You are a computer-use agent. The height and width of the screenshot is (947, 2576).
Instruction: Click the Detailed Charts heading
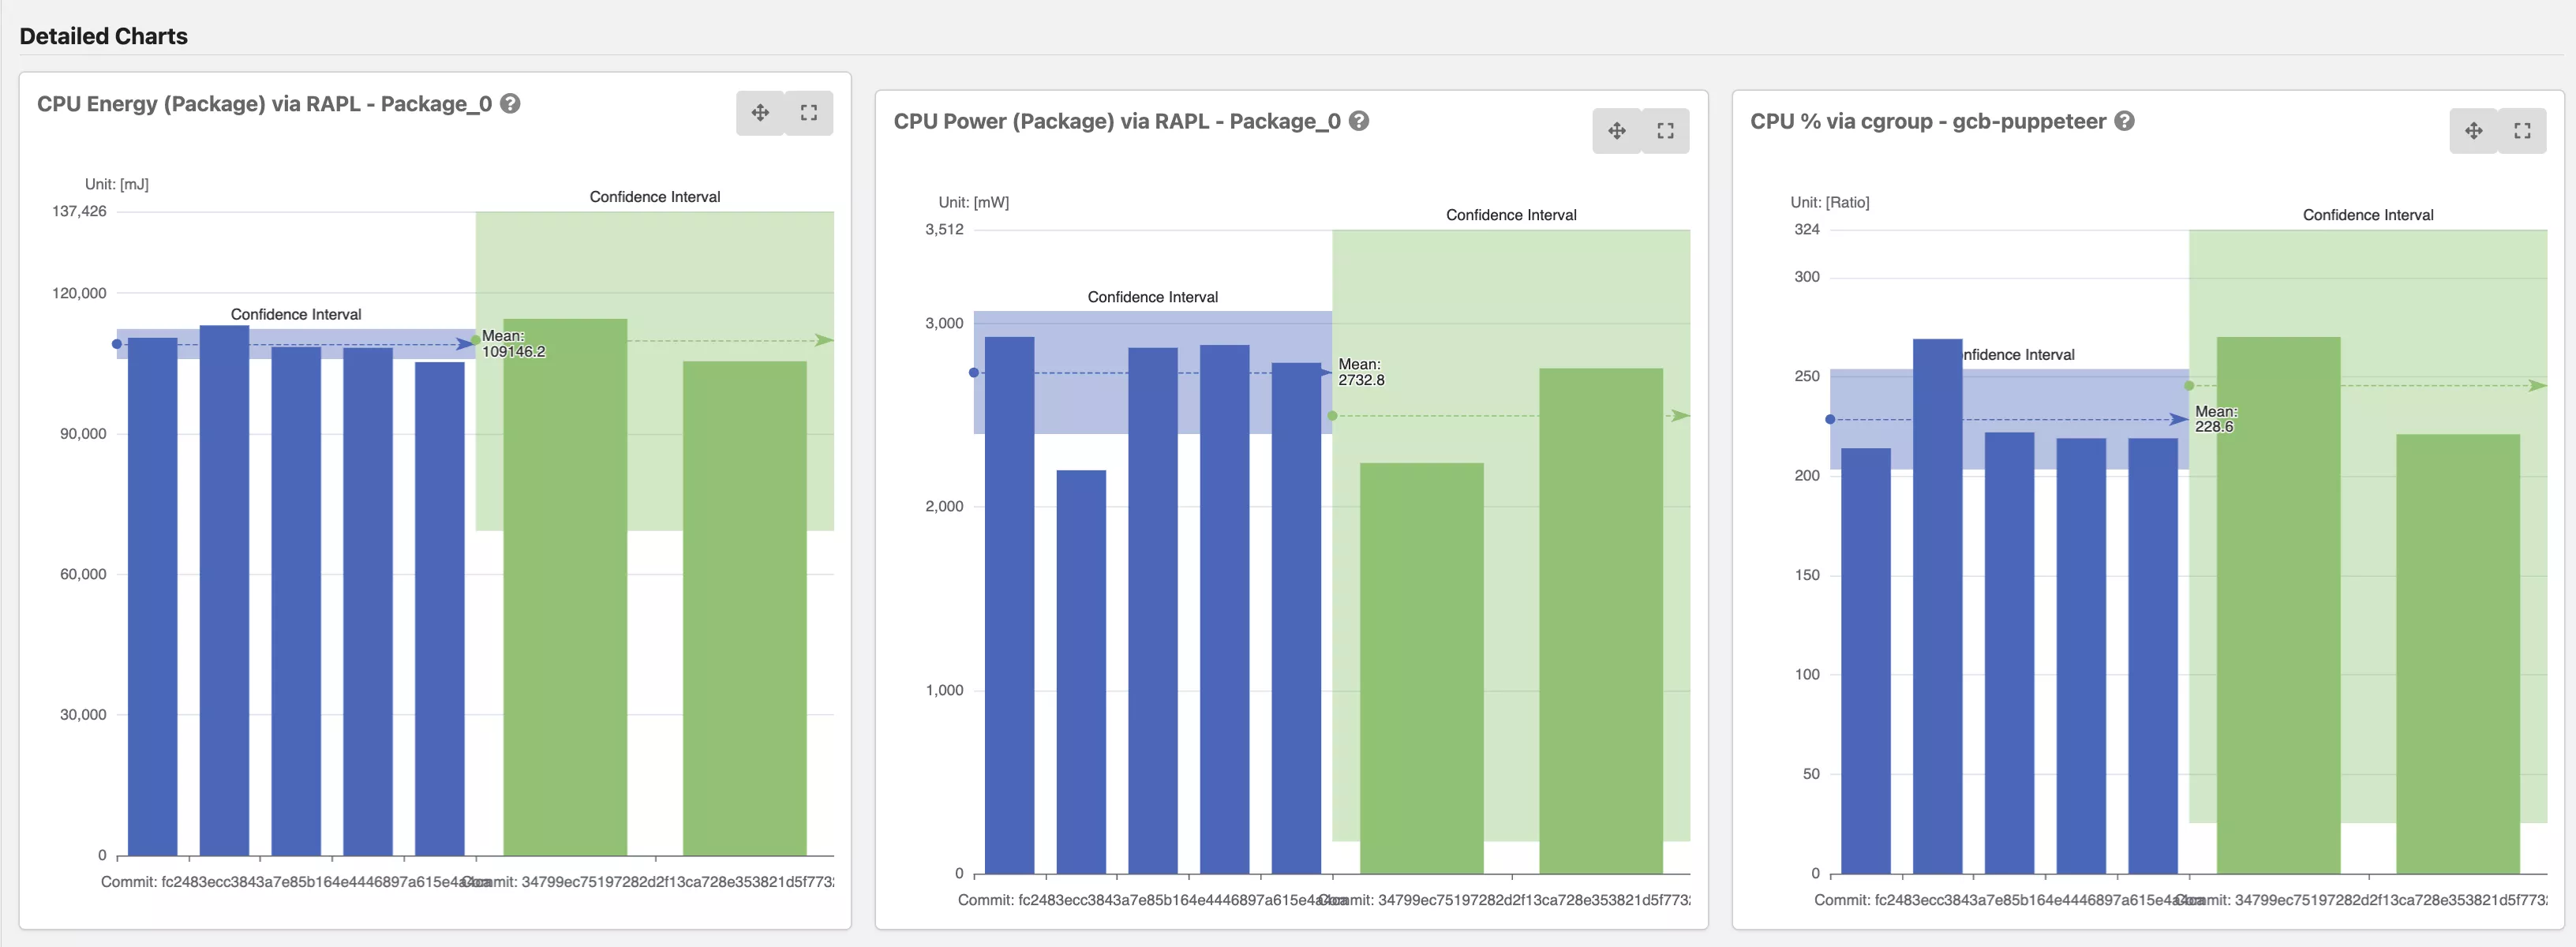click(104, 36)
